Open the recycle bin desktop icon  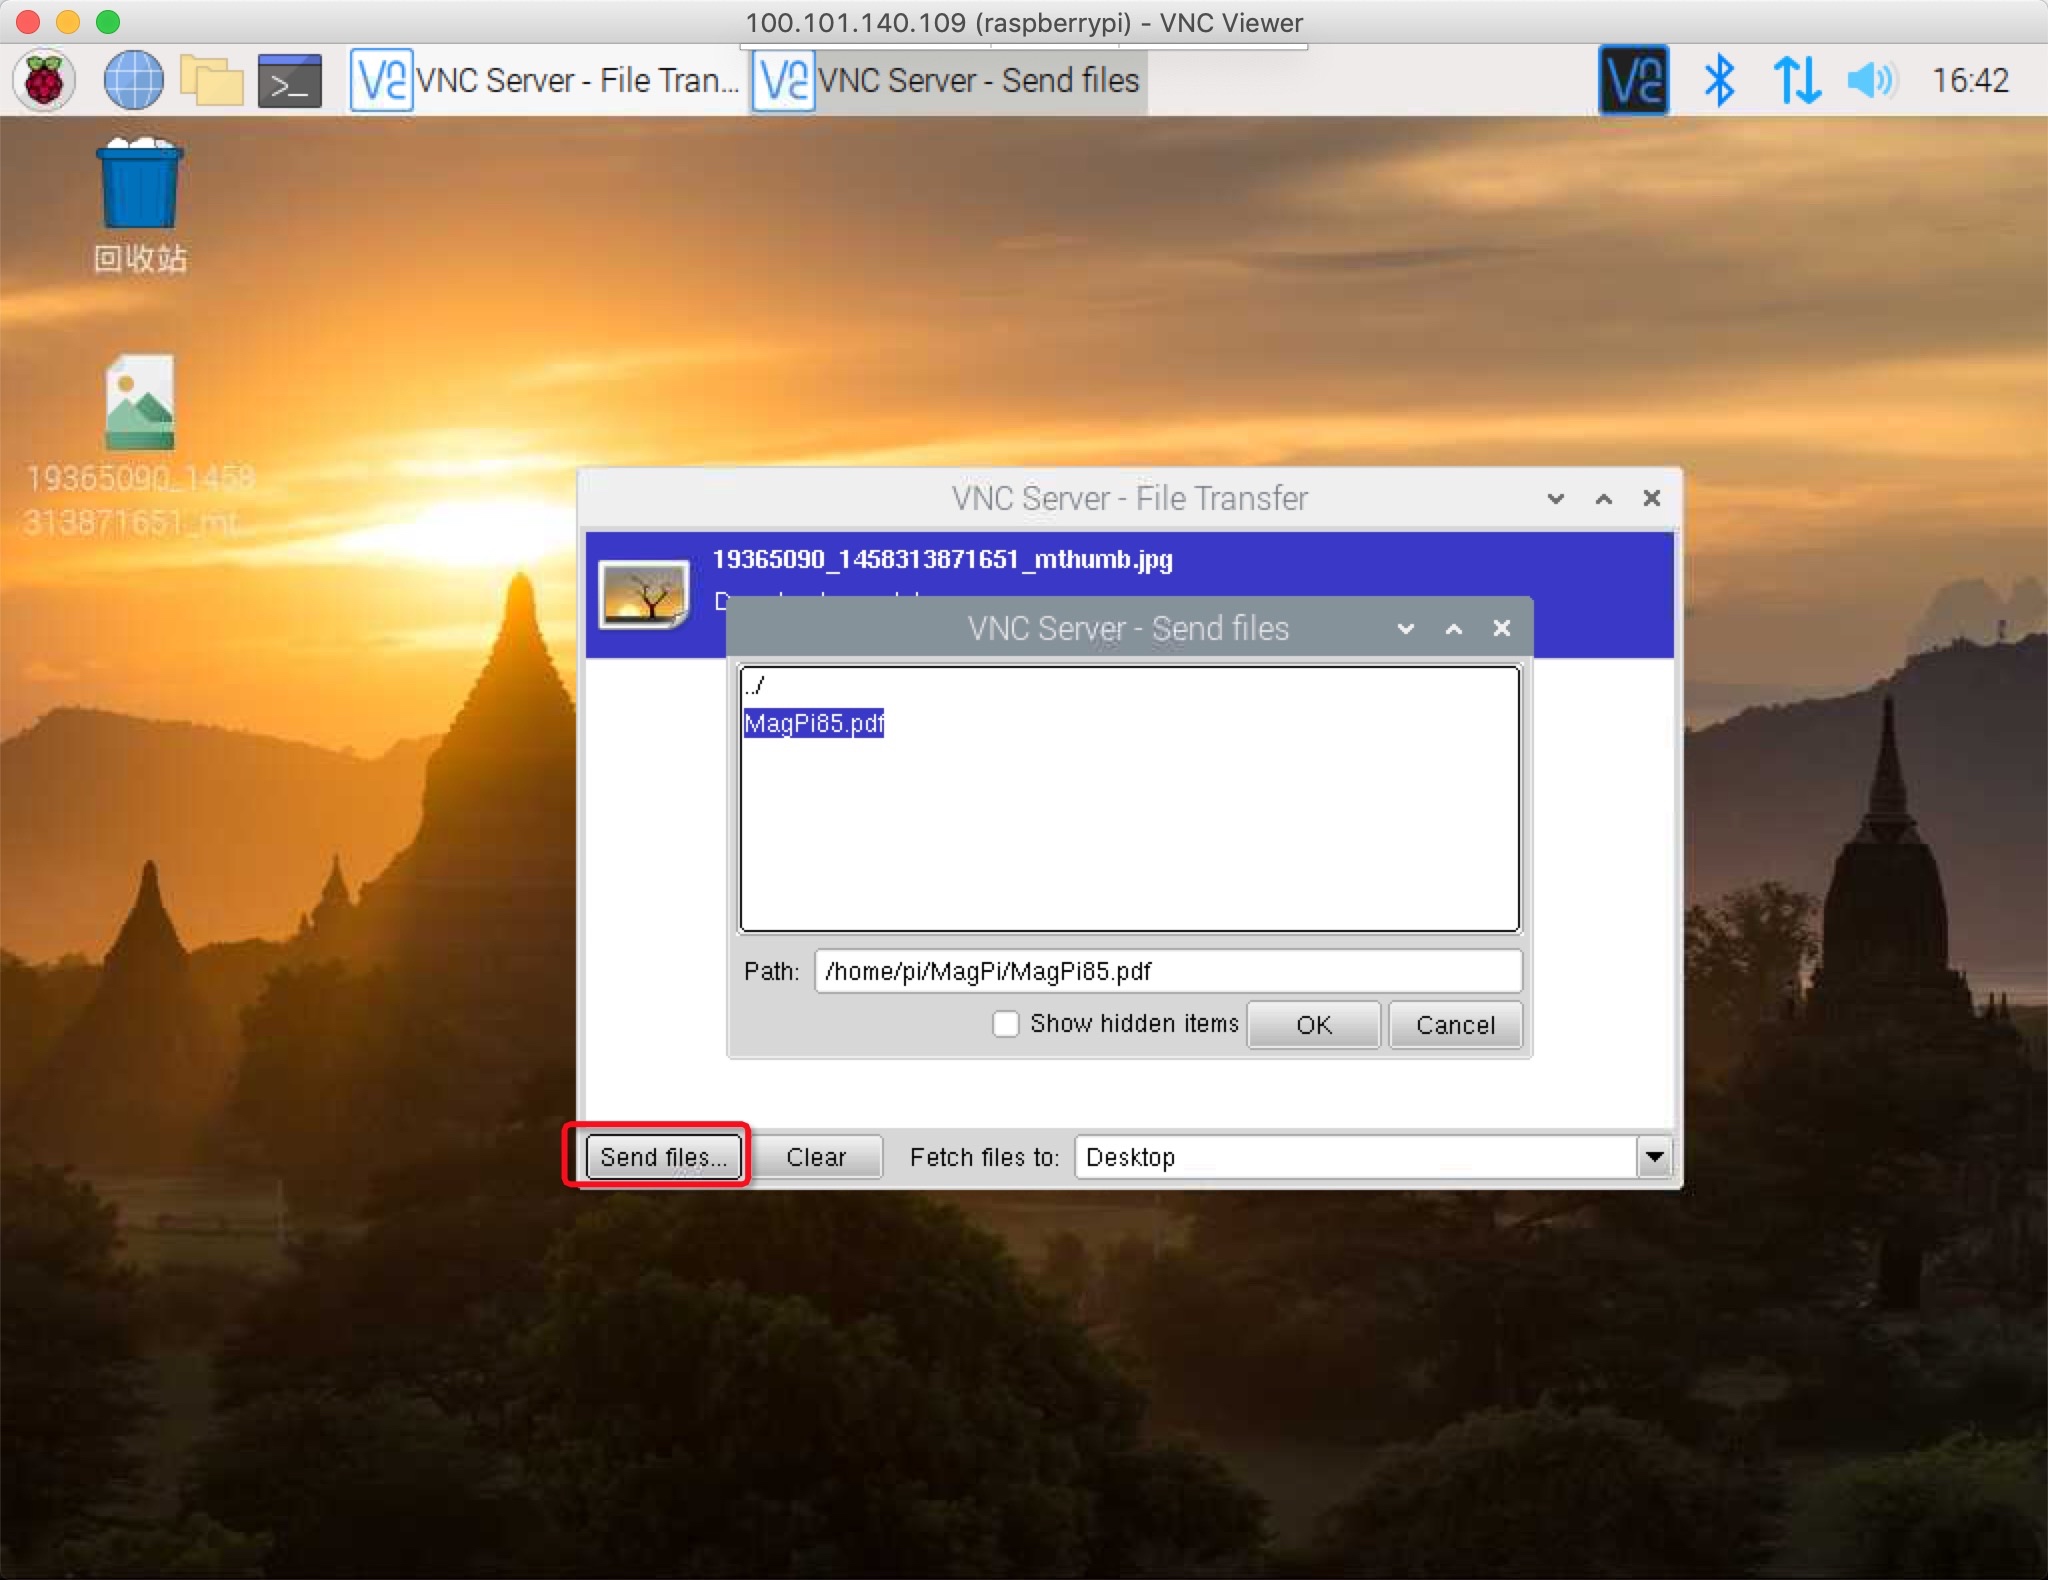click(139, 186)
